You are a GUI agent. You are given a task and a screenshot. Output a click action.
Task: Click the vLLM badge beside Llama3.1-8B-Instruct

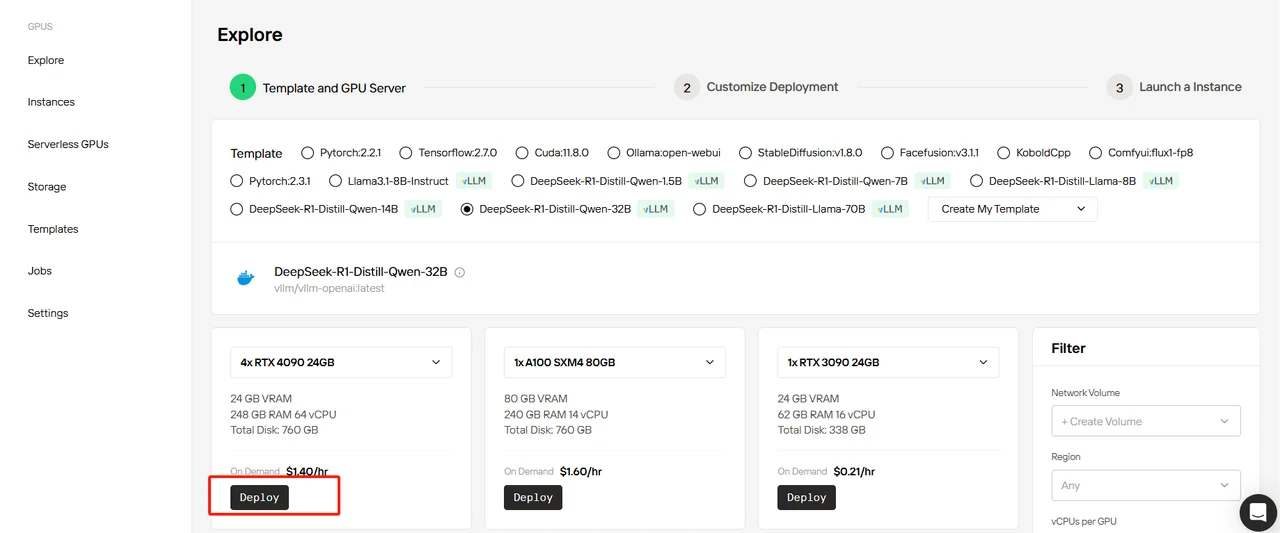point(474,181)
